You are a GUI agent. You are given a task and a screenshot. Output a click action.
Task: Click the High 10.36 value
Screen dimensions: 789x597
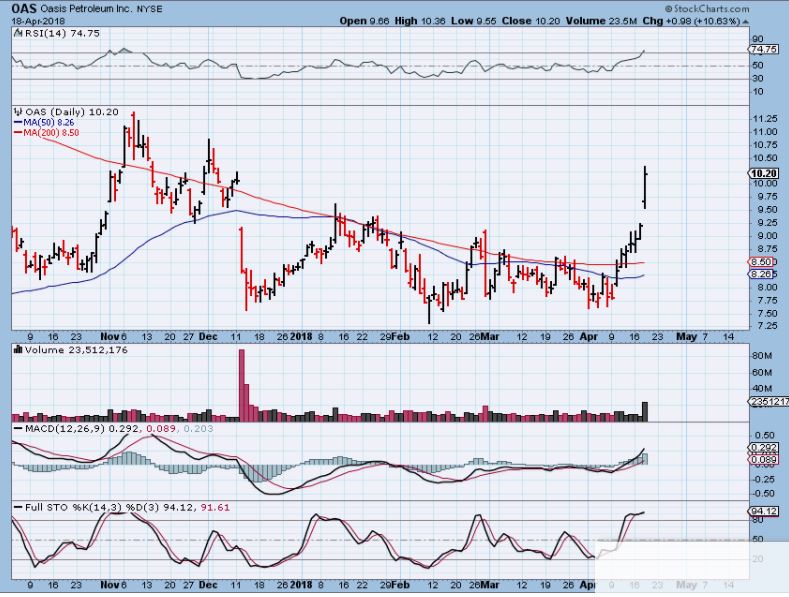pyautogui.click(x=420, y=21)
